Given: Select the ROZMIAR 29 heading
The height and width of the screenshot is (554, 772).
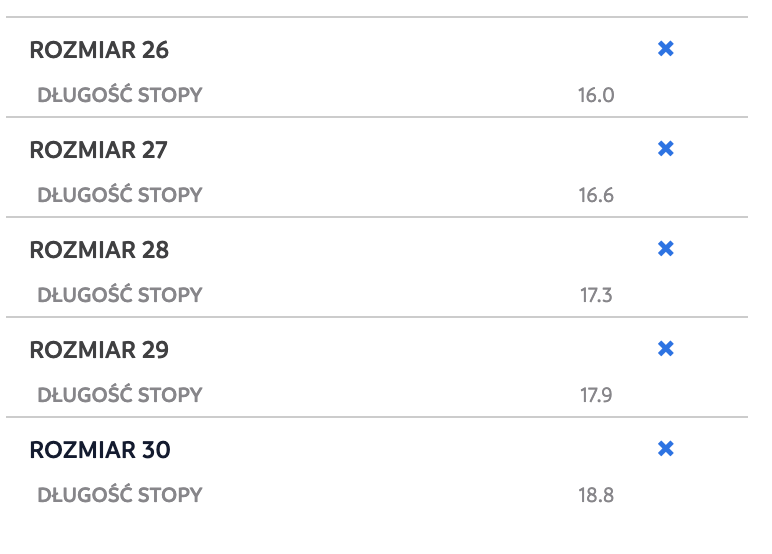Looking at the screenshot, I should (99, 350).
